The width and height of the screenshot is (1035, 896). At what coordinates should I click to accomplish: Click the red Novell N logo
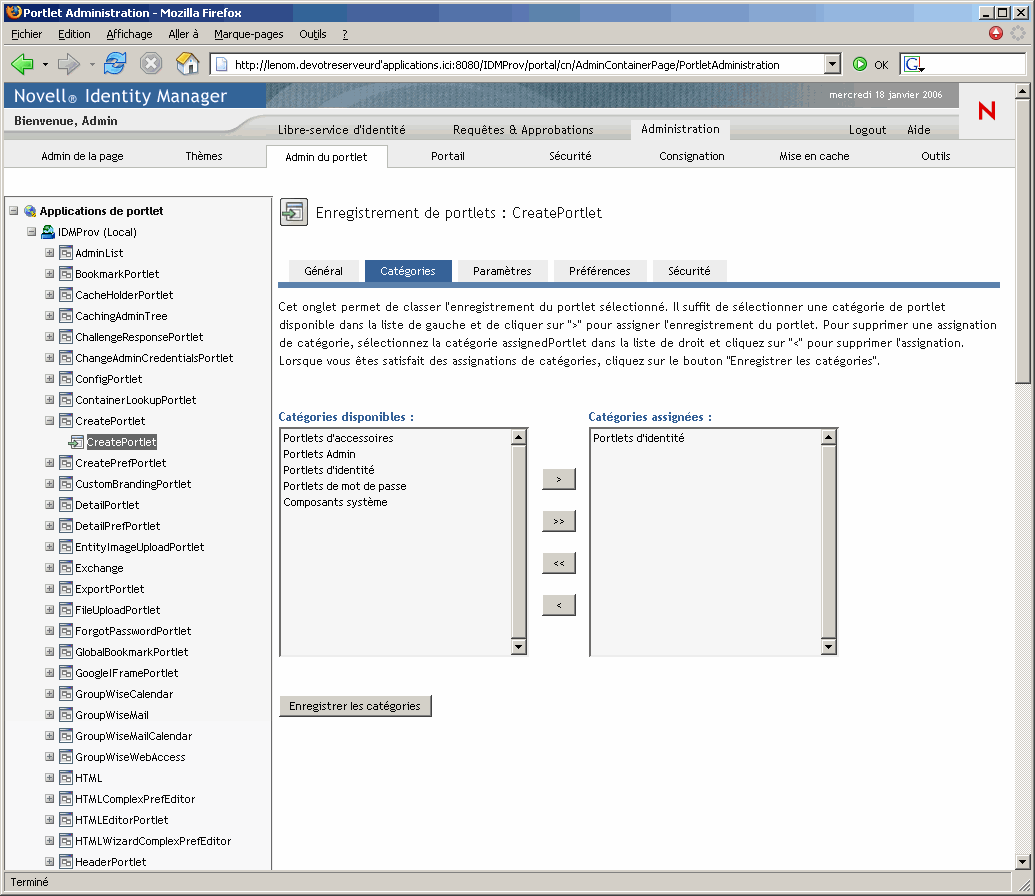[986, 110]
